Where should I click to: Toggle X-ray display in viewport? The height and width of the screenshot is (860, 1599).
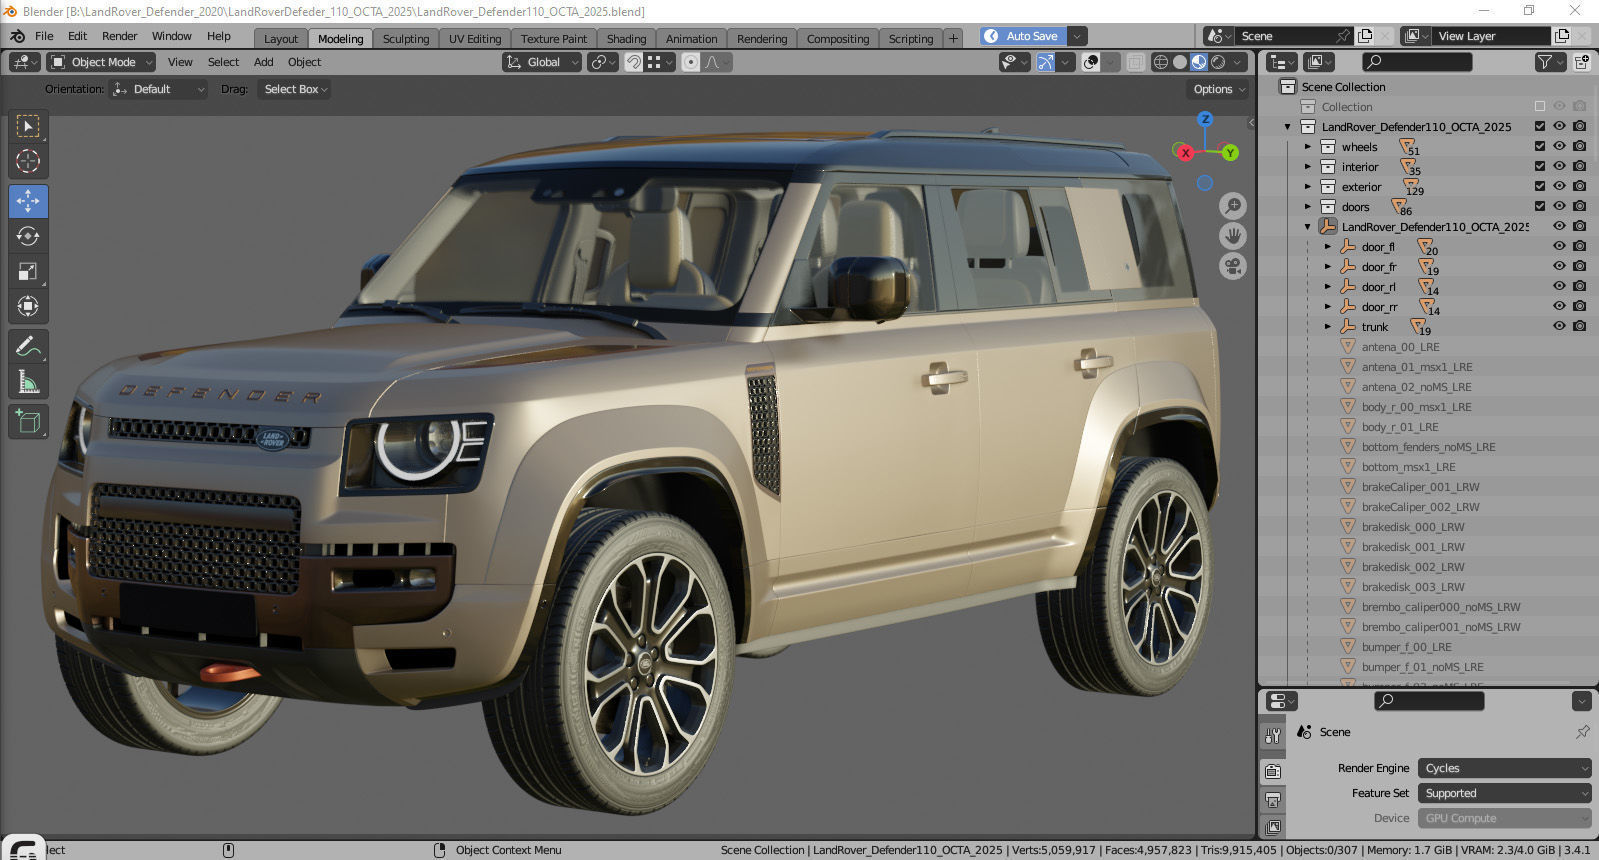click(1135, 62)
